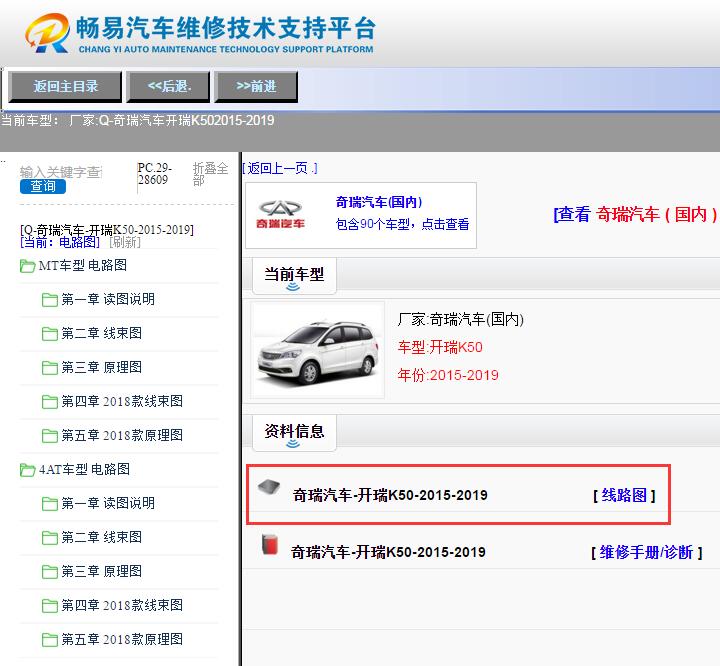Viewport: 720px width, 666px height.
Task: Click the 返回主目录 button
Action: [x=65, y=86]
